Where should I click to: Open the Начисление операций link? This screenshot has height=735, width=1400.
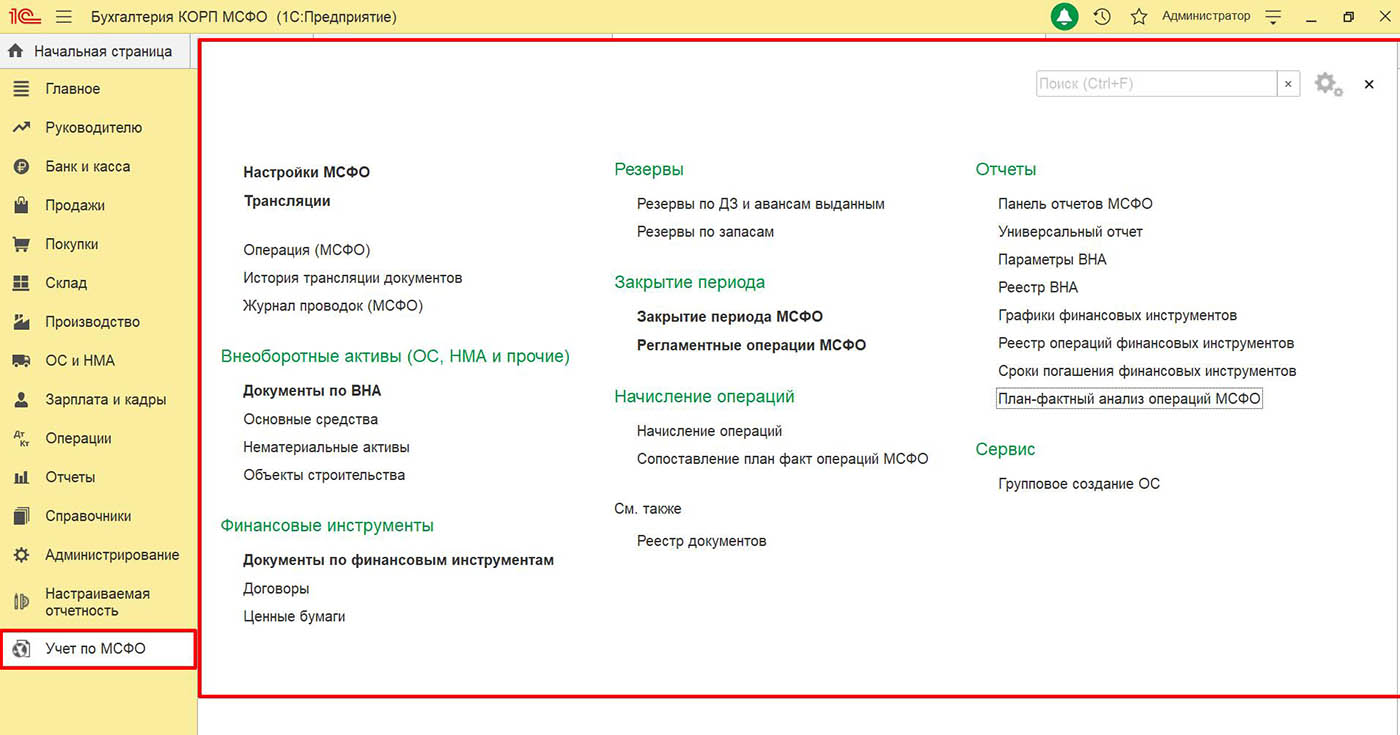tap(710, 431)
